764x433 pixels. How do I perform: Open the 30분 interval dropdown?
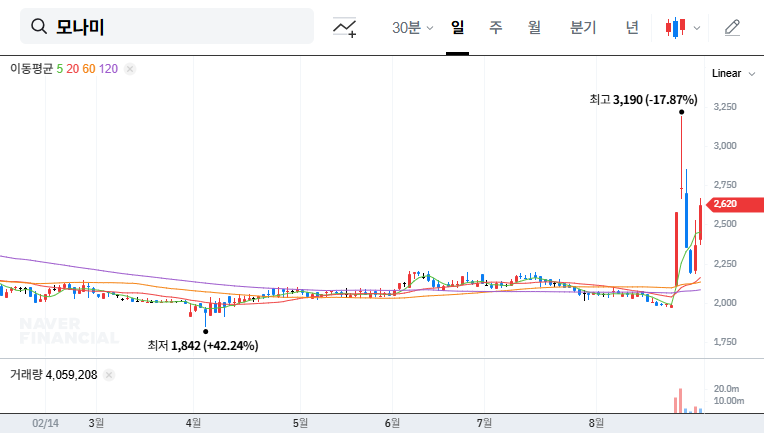point(412,28)
